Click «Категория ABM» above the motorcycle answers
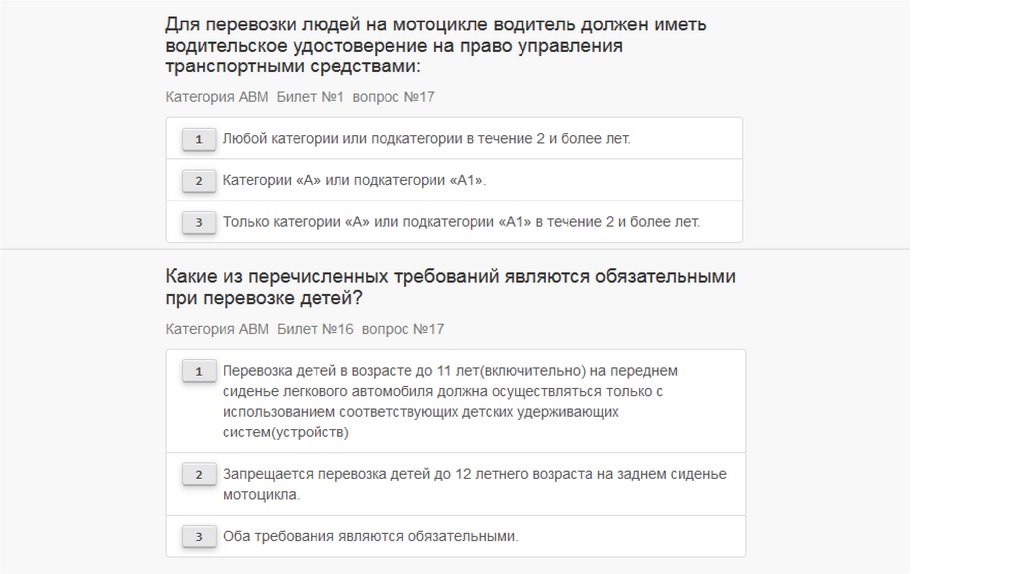 pyautogui.click(x=215, y=97)
